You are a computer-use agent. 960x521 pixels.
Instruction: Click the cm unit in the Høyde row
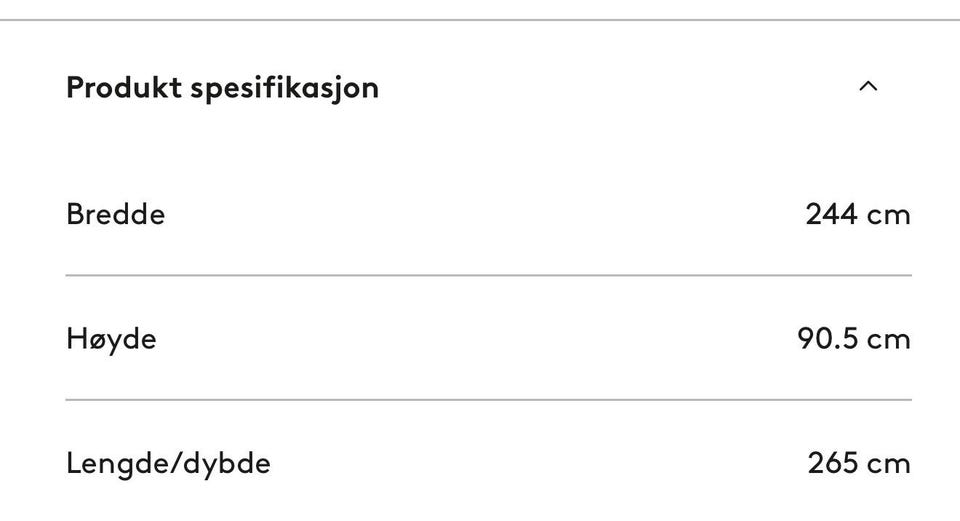pyautogui.click(x=889, y=341)
